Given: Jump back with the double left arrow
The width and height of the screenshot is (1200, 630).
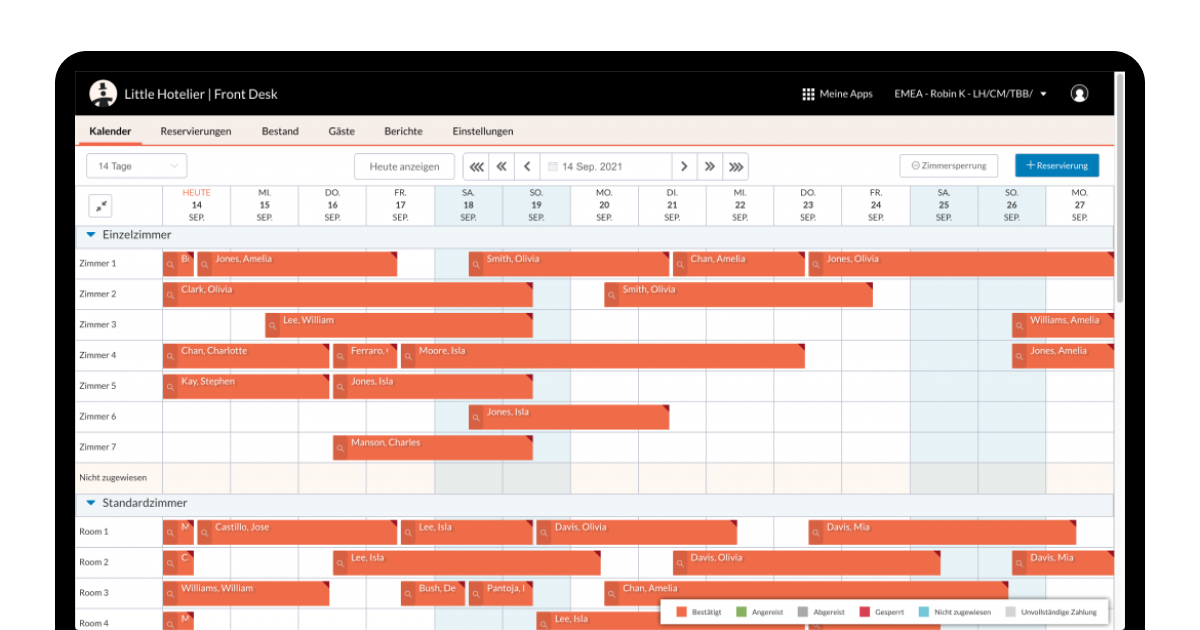Looking at the screenshot, I should [x=502, y=167].
